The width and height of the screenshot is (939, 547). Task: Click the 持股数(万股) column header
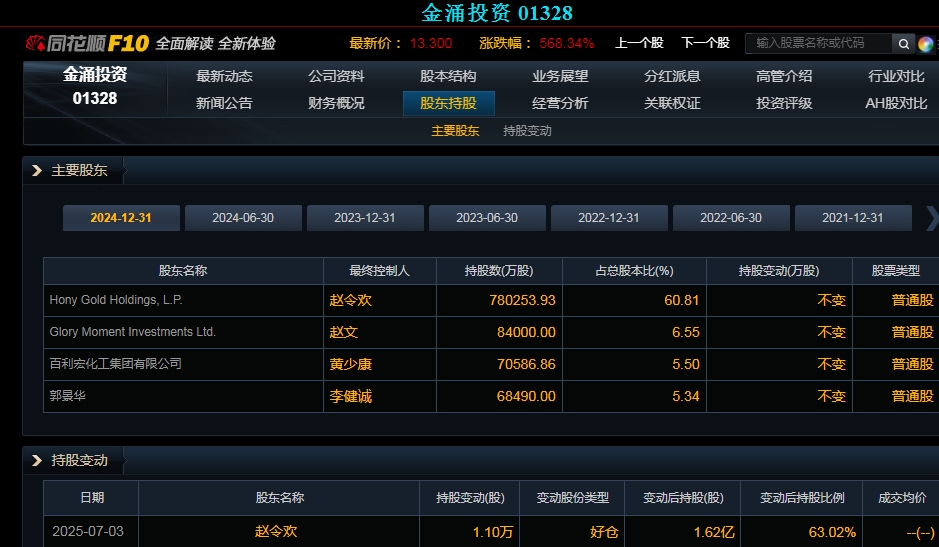(499, 271)
